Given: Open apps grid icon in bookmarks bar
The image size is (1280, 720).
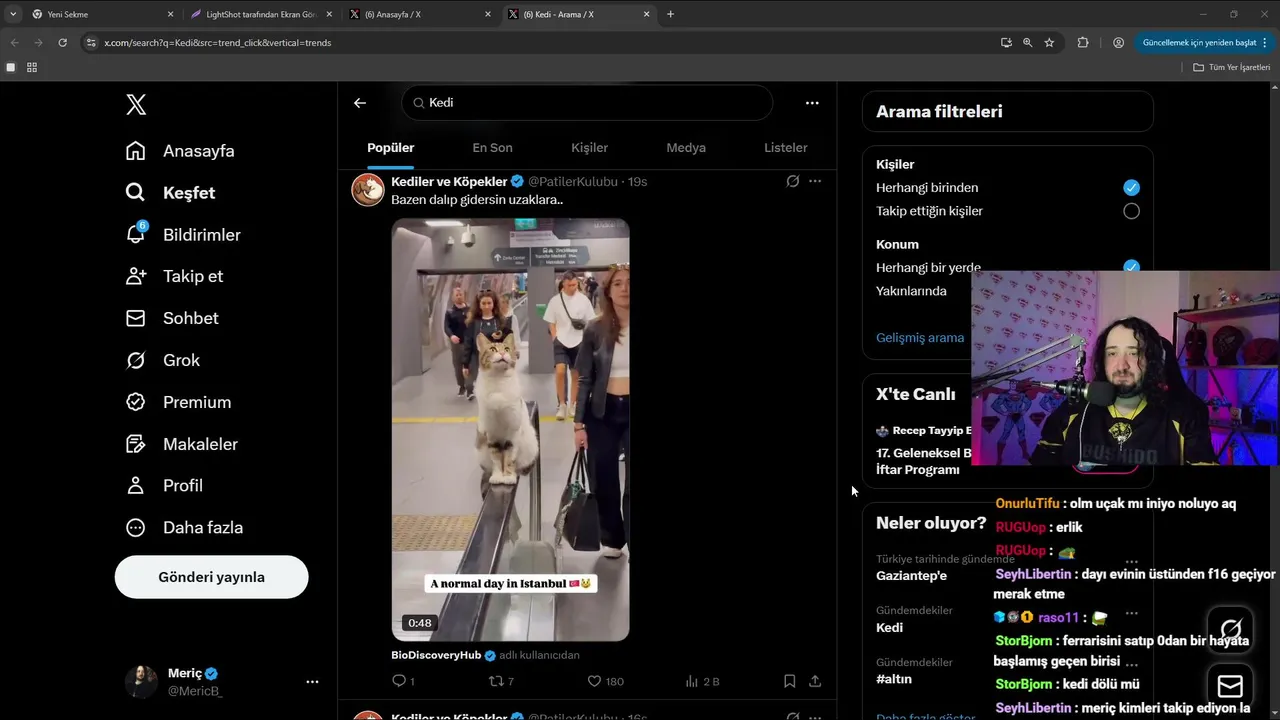Looking at the screenshot, I should (32, 67).
